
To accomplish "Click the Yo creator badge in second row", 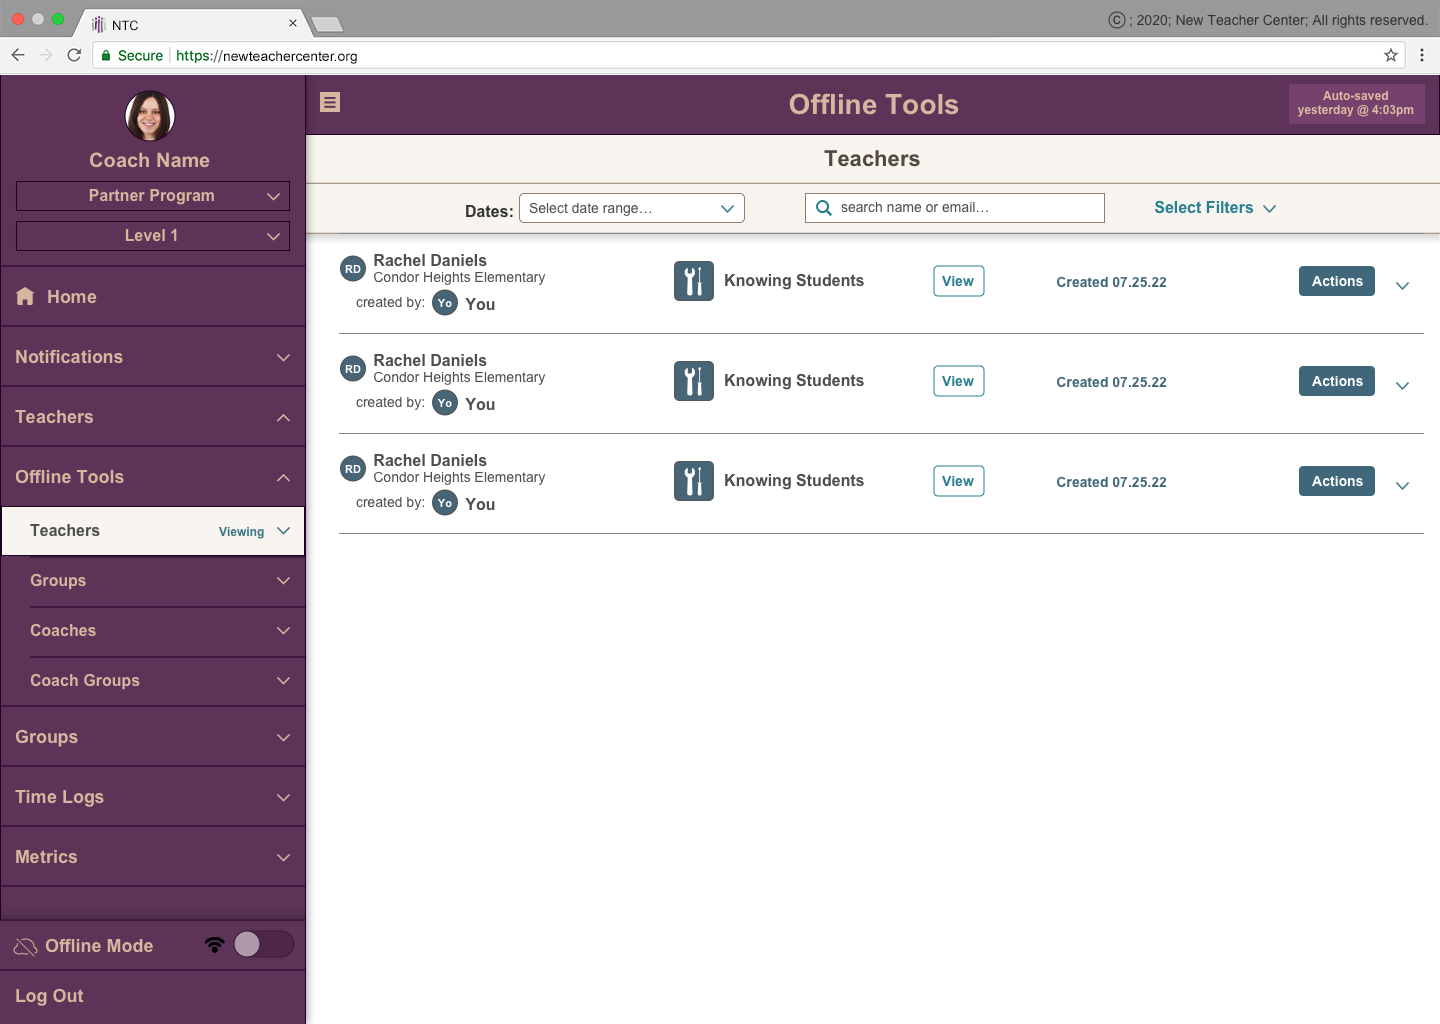I will 445,403.
